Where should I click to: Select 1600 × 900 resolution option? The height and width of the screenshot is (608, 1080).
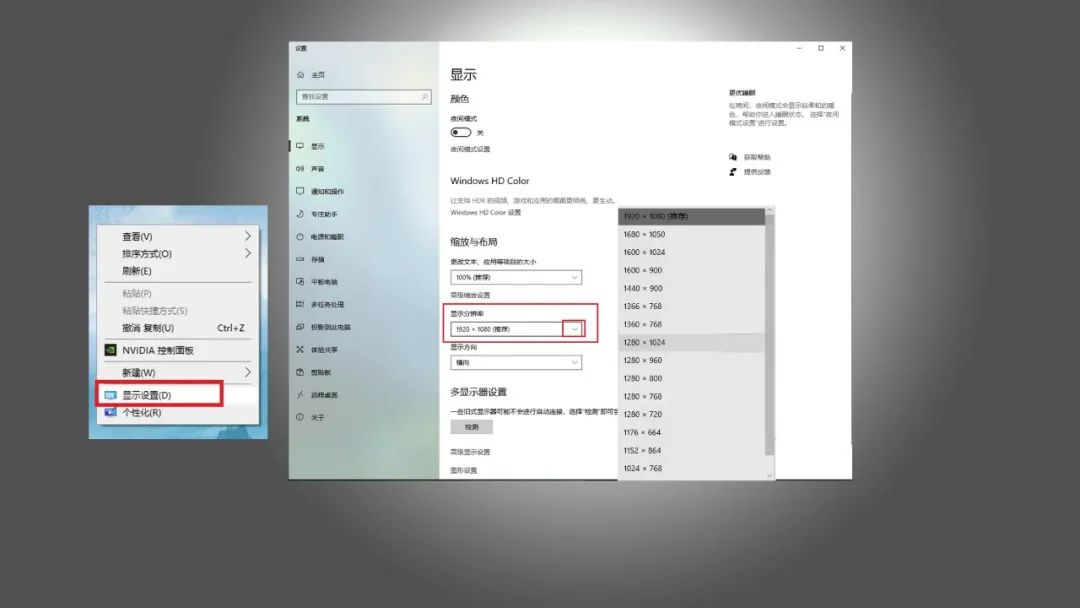point(692,270)
